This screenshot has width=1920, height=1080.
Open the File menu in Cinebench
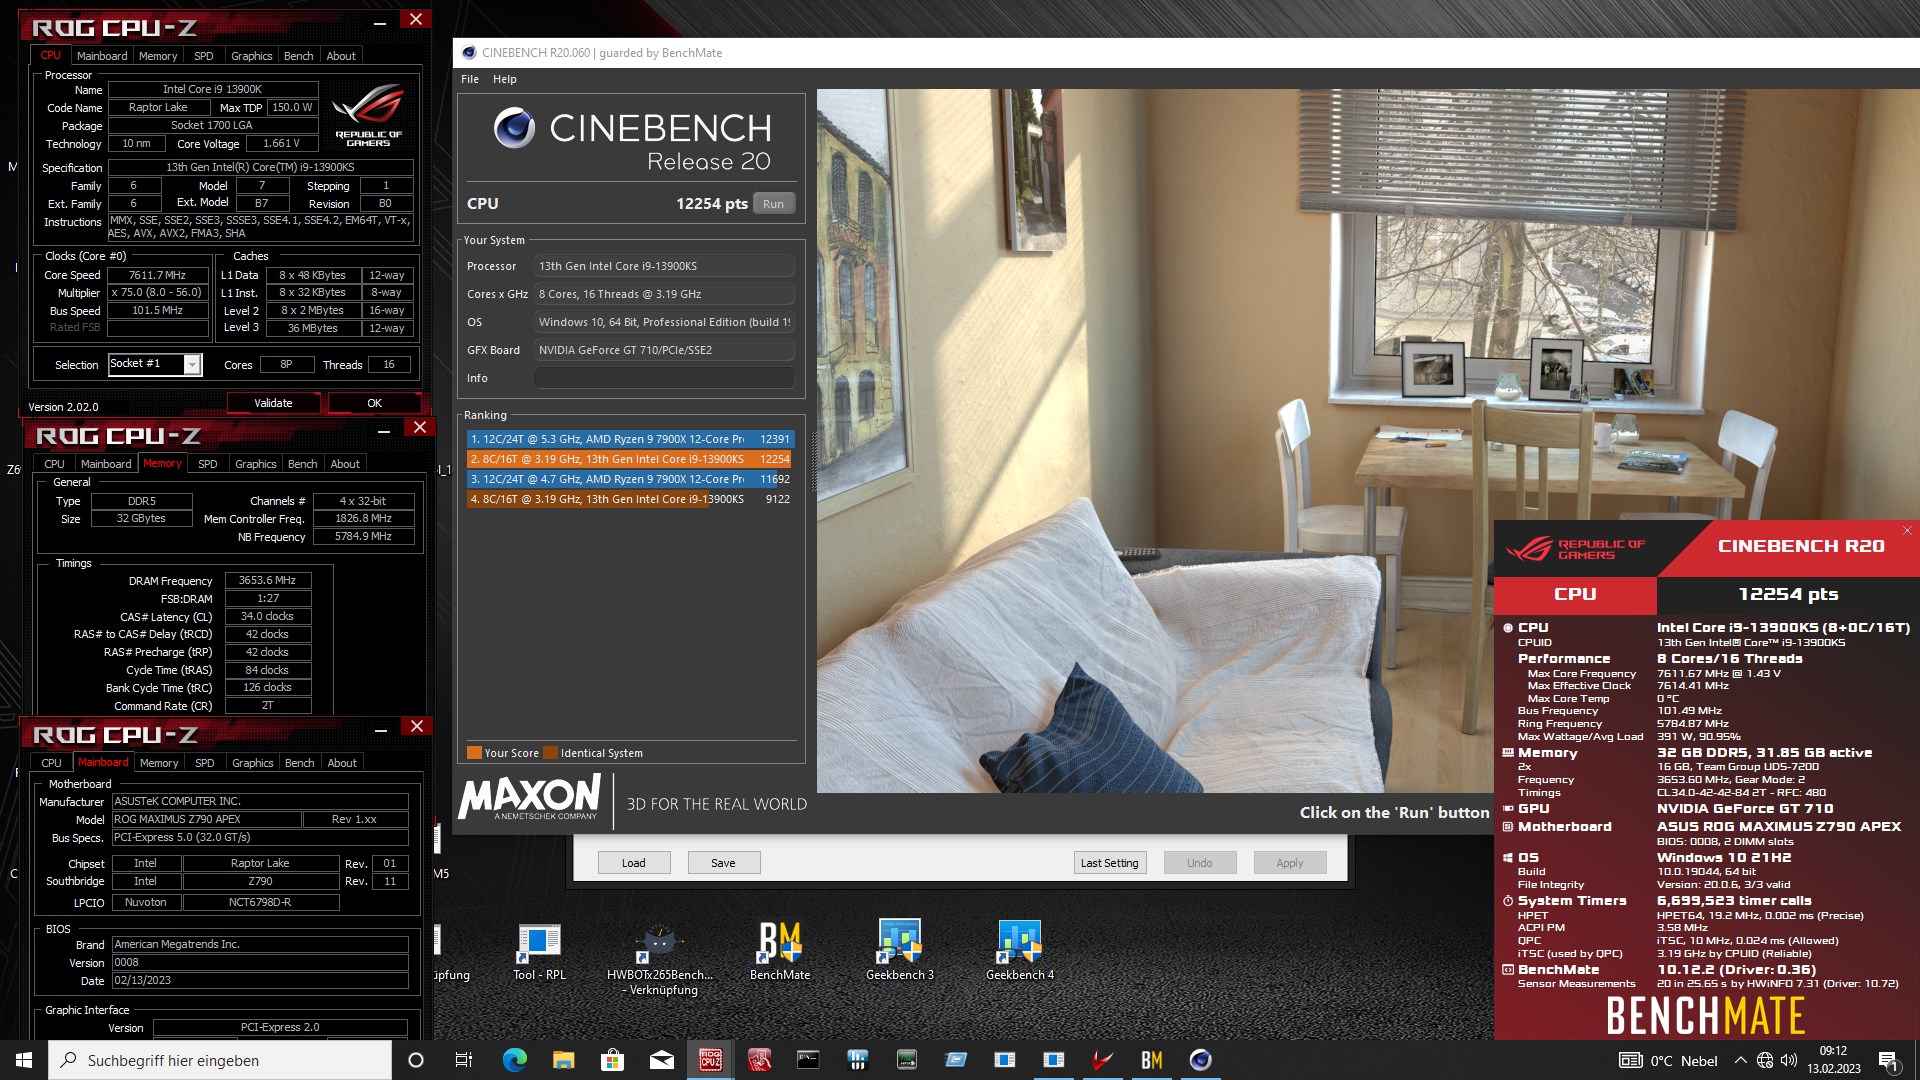click(x=470, y=79)
